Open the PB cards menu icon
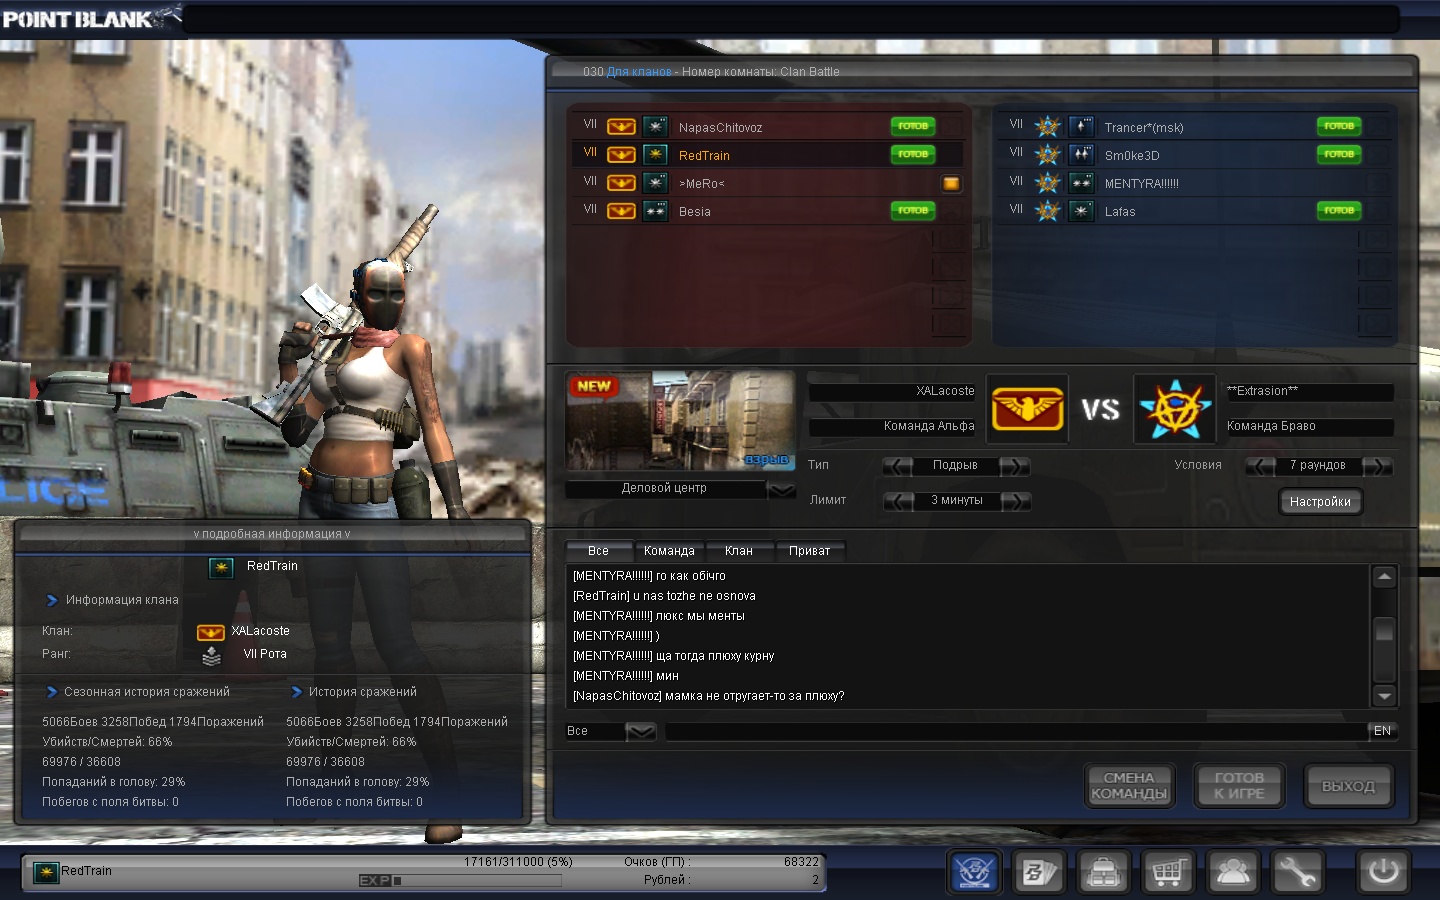 1038,872
